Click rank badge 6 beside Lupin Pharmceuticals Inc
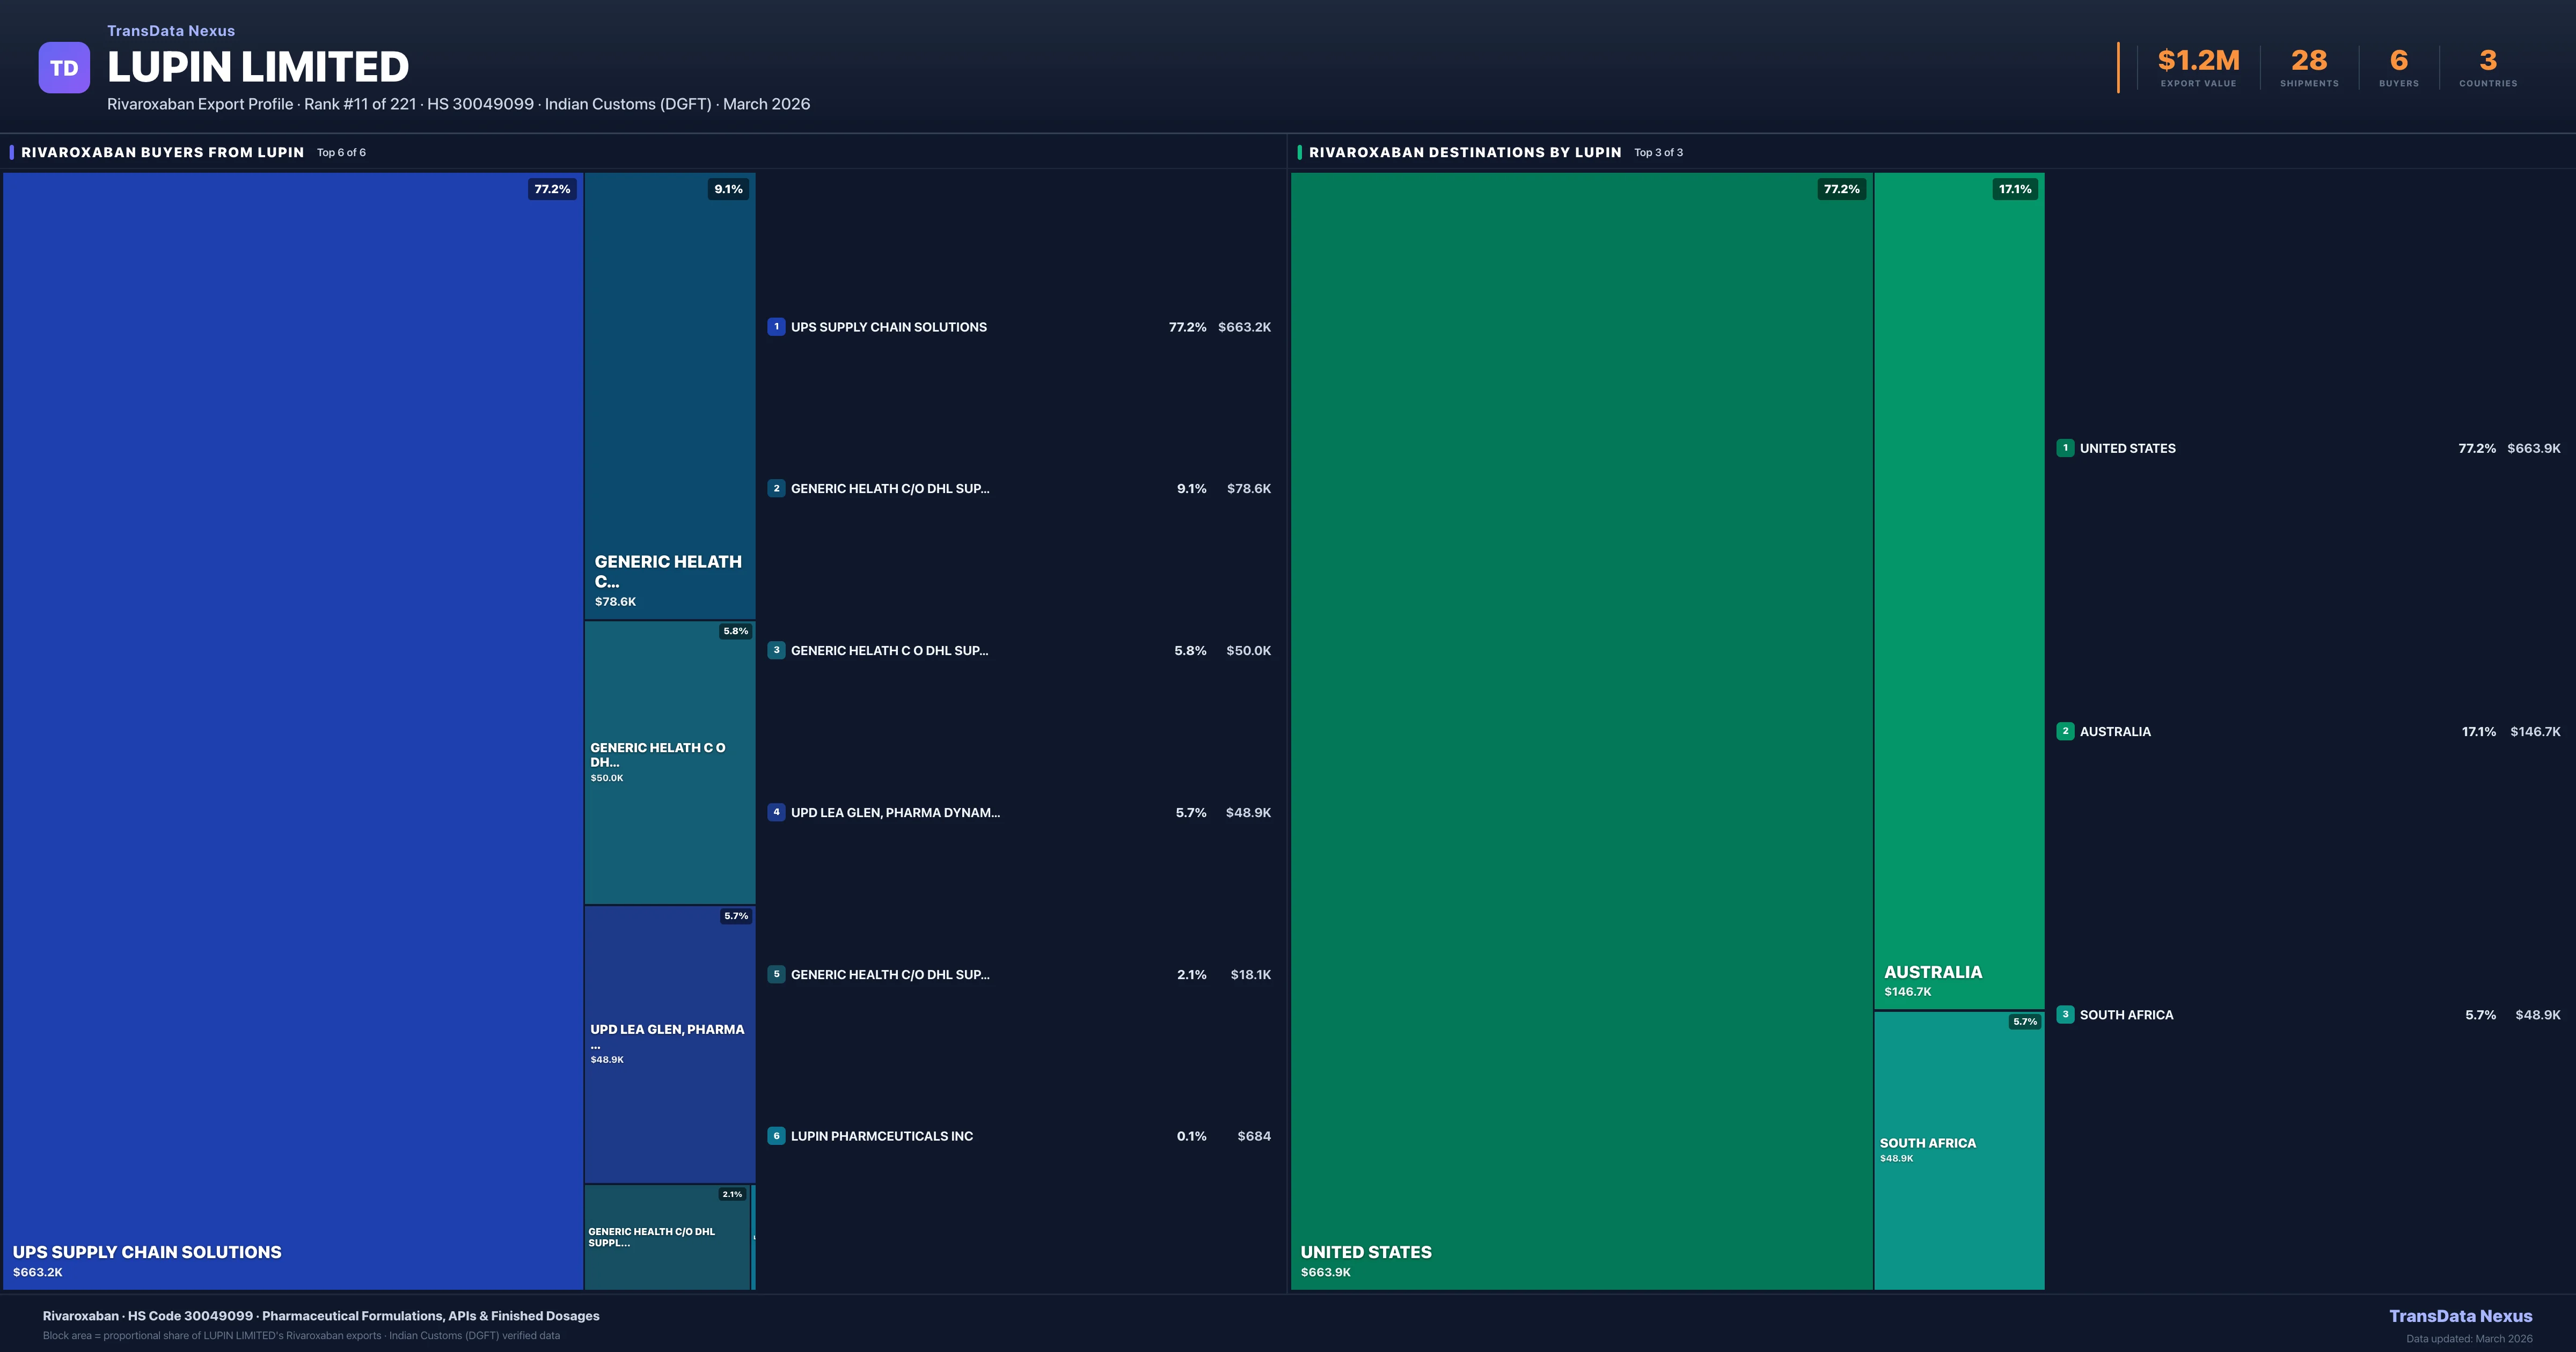 (x=776, y=1136)
